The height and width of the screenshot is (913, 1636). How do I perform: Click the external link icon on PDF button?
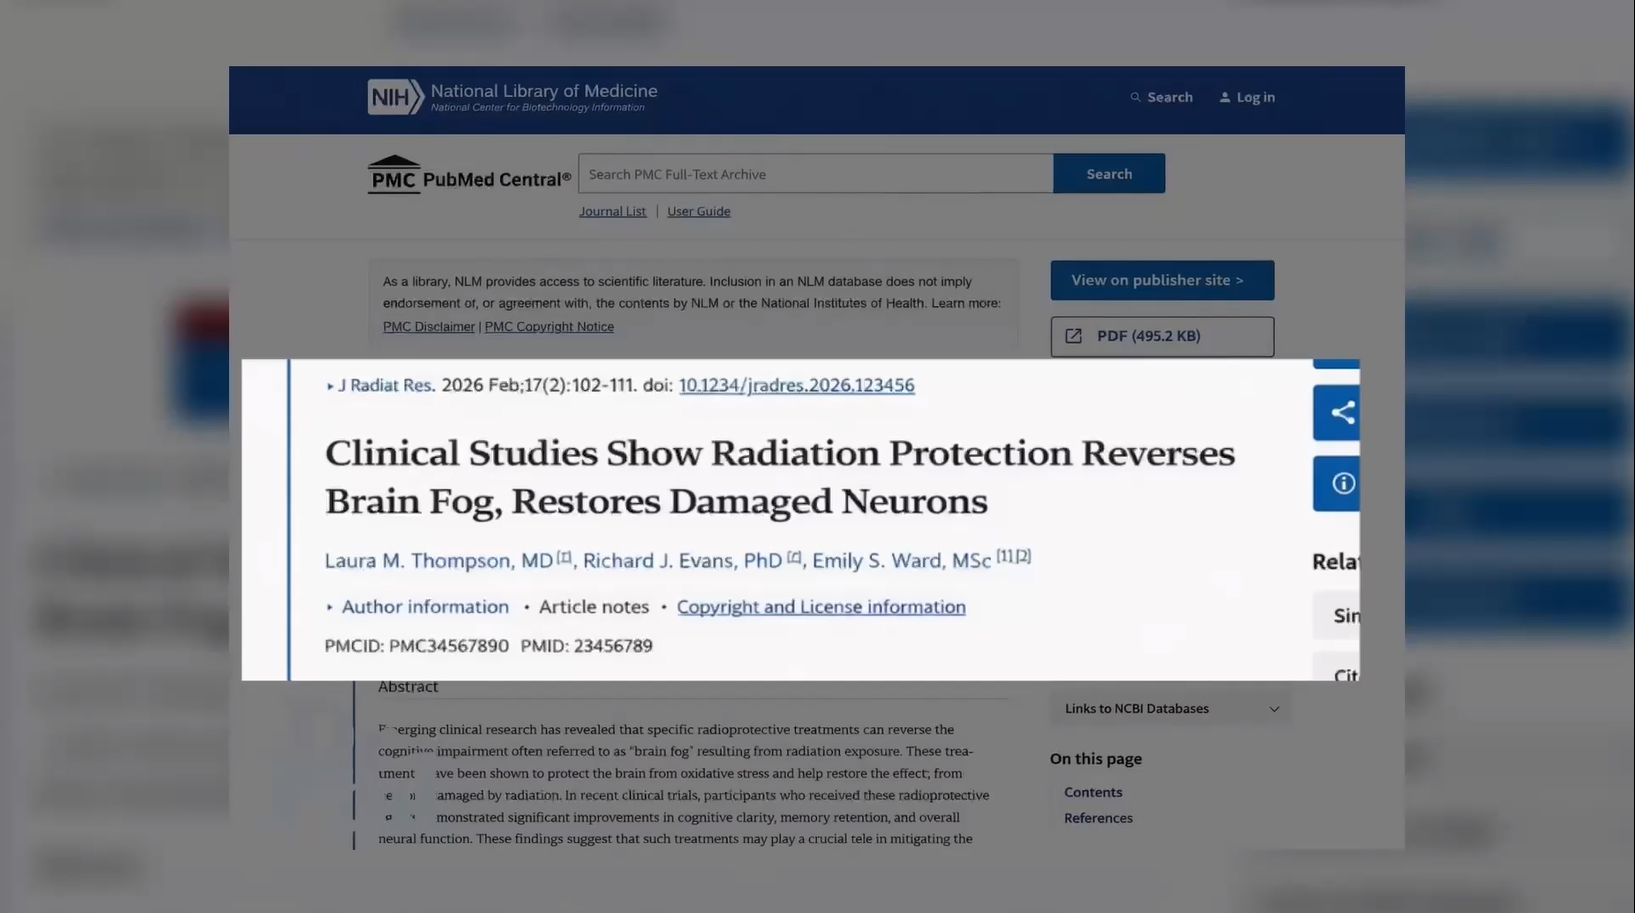[x=1073, y=336]
